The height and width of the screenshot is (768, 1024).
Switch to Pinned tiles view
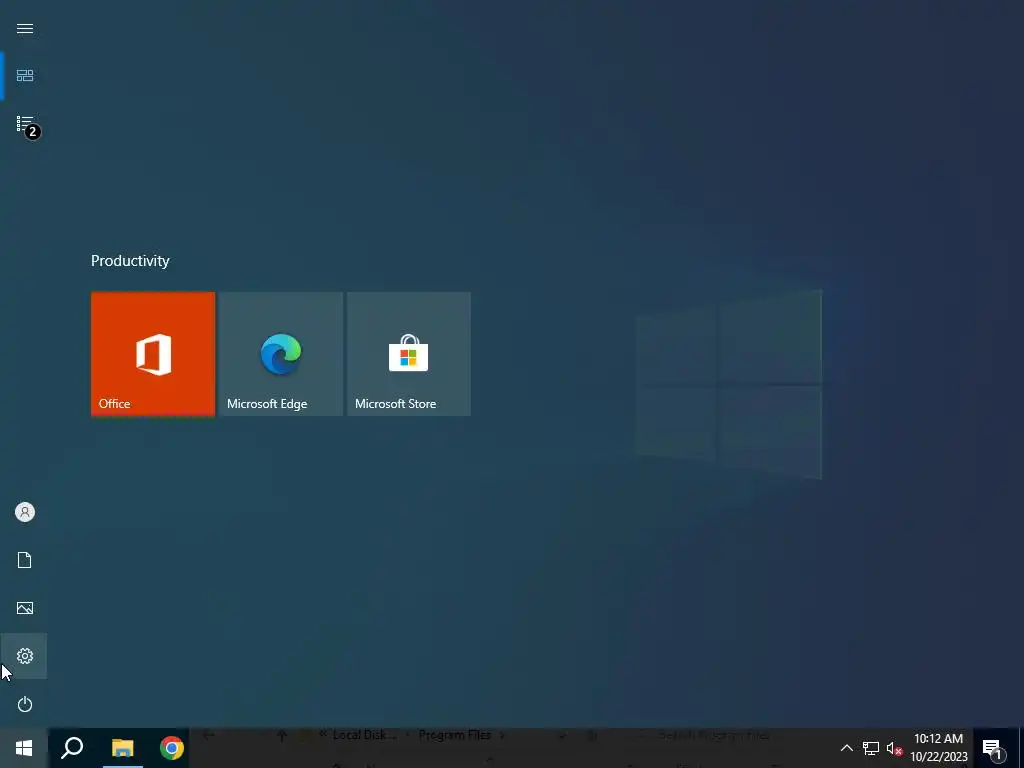pyautogui.click(x=25, y=76)
